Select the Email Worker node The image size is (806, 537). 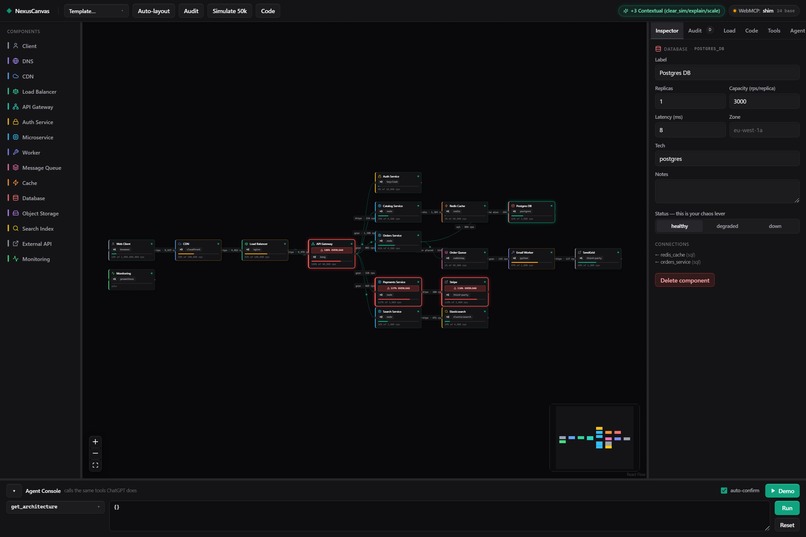coord(532,259)
